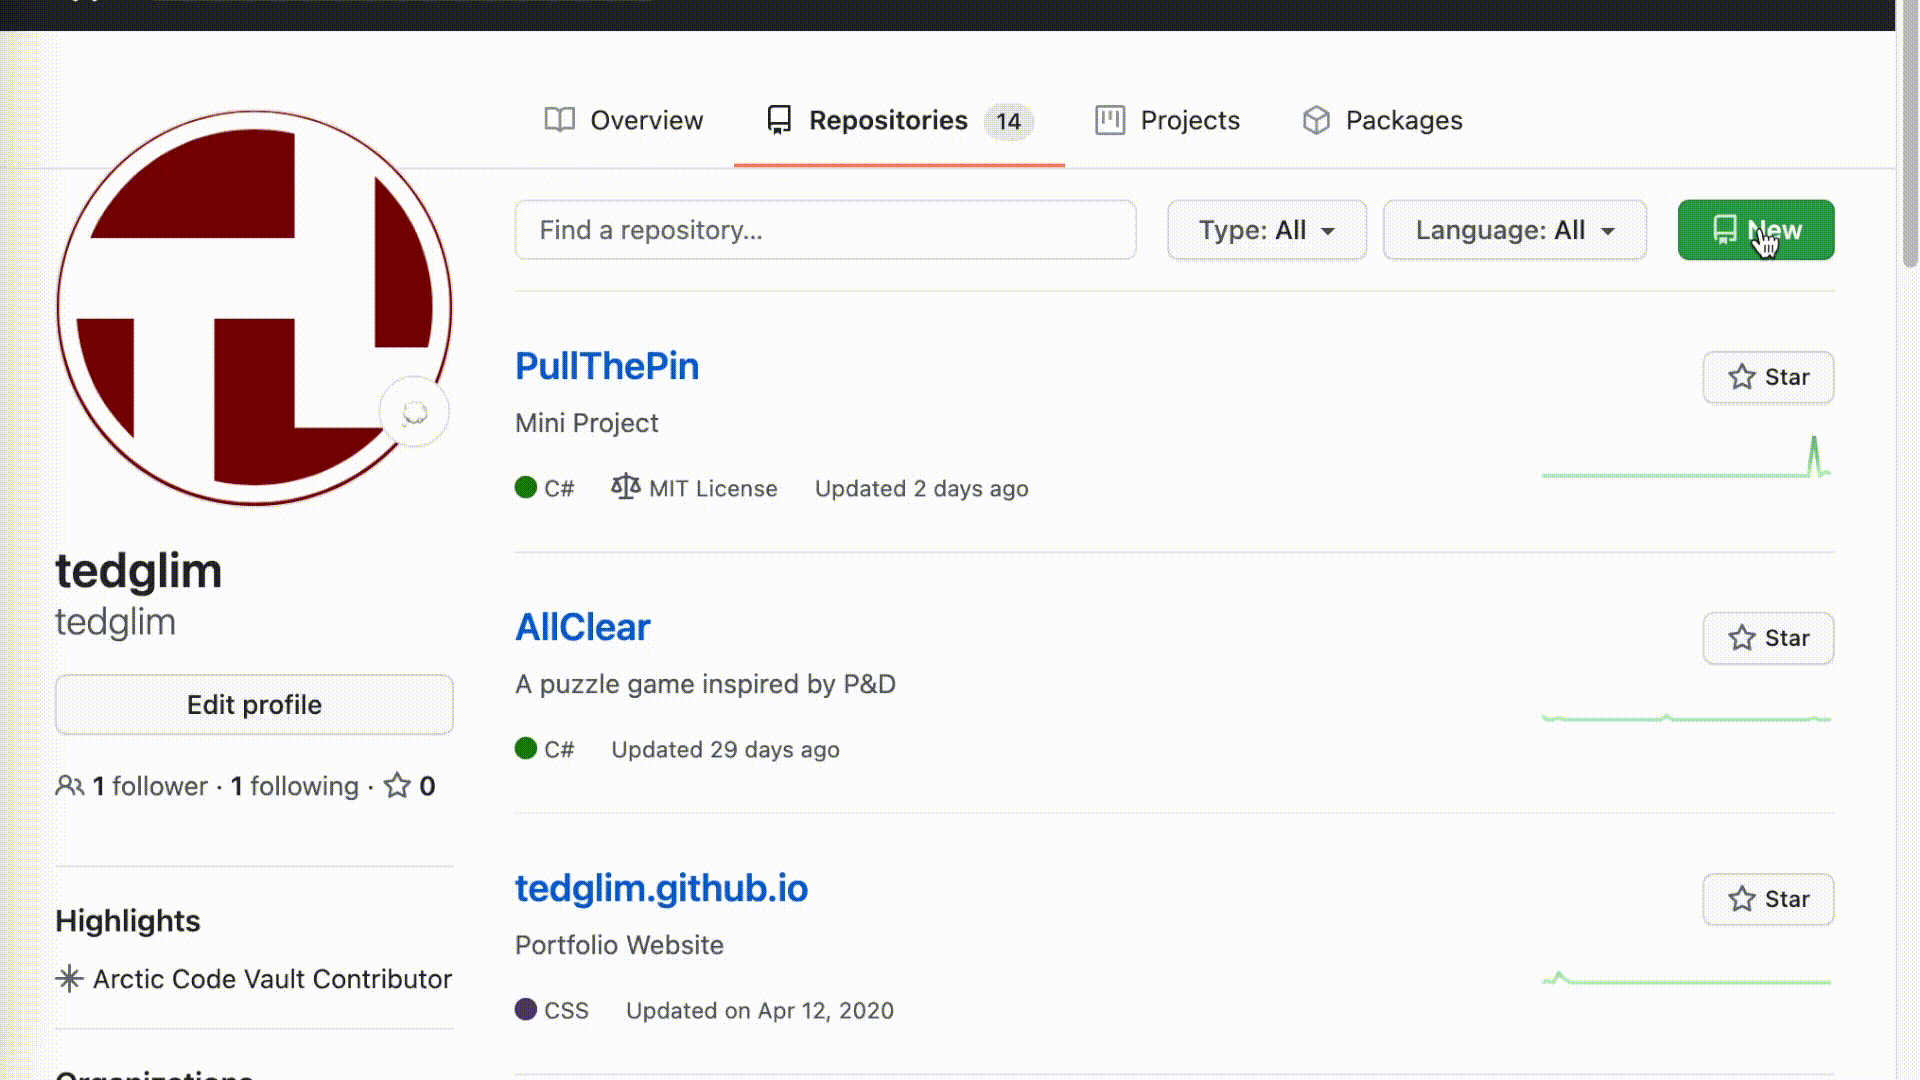This screenshot has width=1920, height=1080.
Task: Click the green C# language dot for AllClear
Action: click(x=526, y=748)
